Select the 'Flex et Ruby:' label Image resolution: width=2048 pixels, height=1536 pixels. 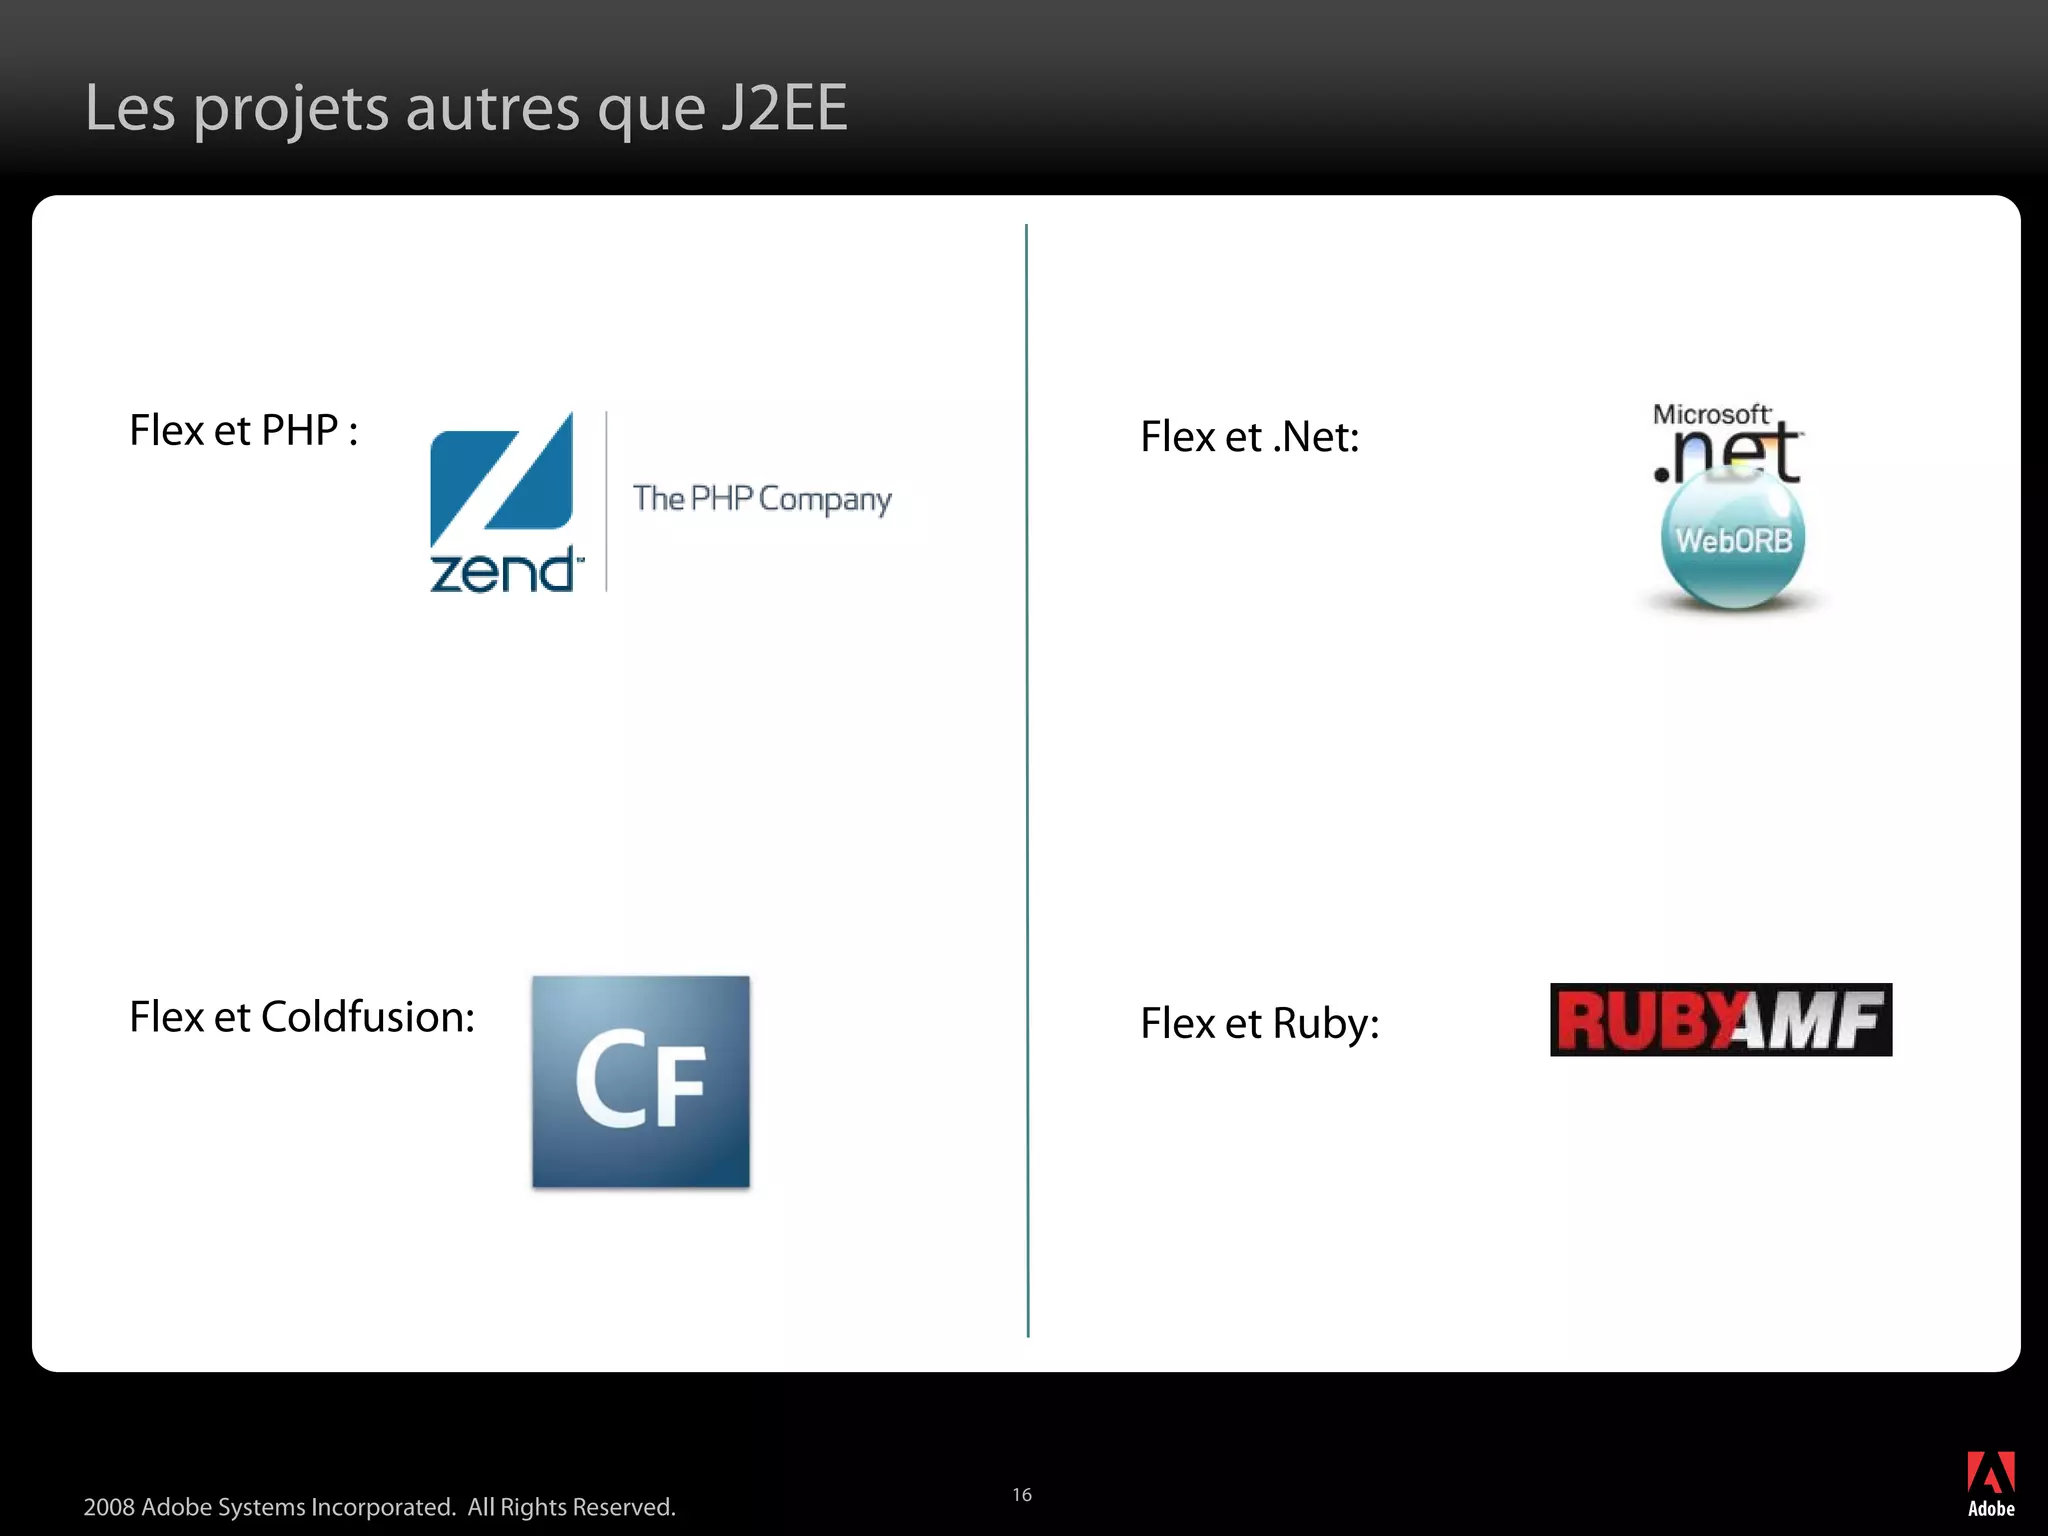point(1260,1024)
